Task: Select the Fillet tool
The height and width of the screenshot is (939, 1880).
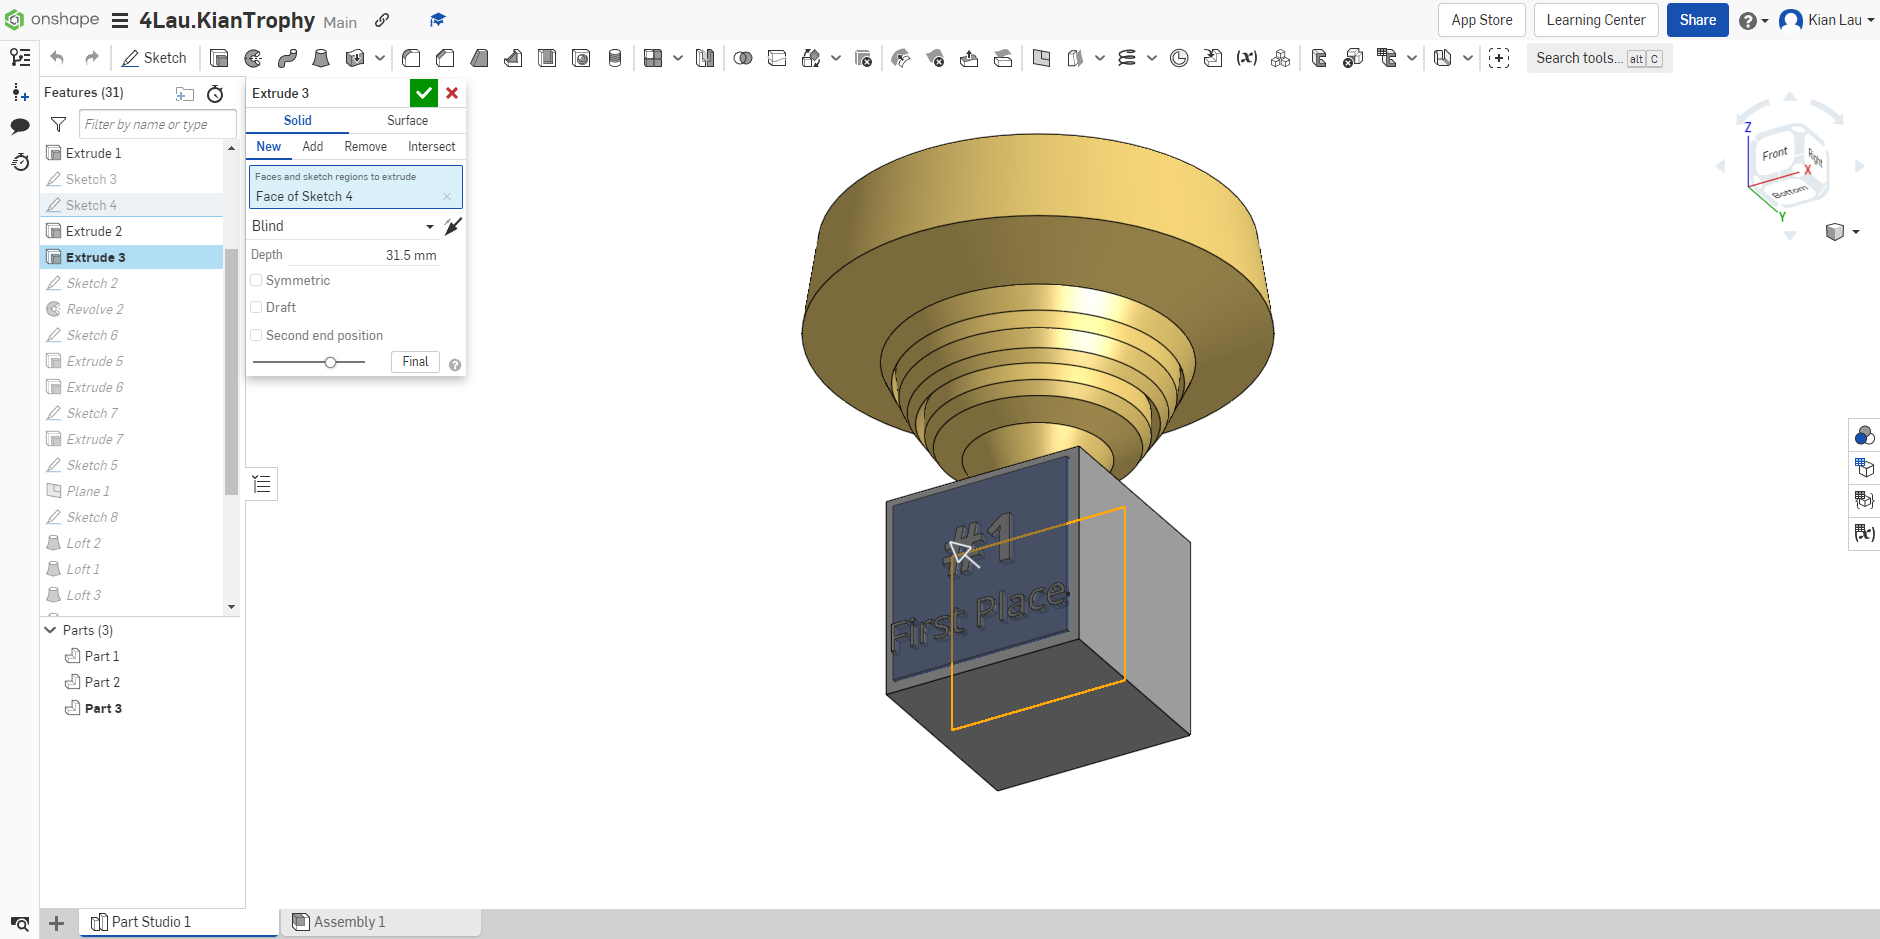Action: [411, 58]
